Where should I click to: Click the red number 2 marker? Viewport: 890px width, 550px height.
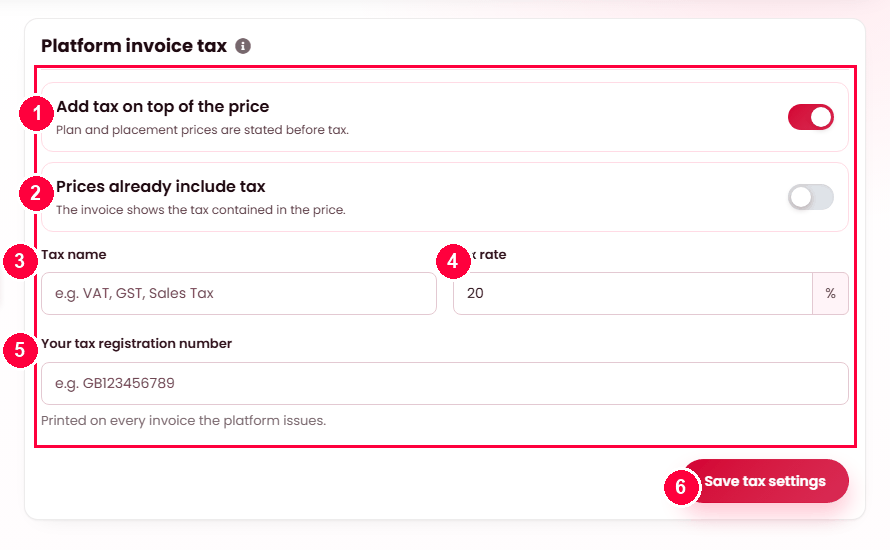click(37, 194)
